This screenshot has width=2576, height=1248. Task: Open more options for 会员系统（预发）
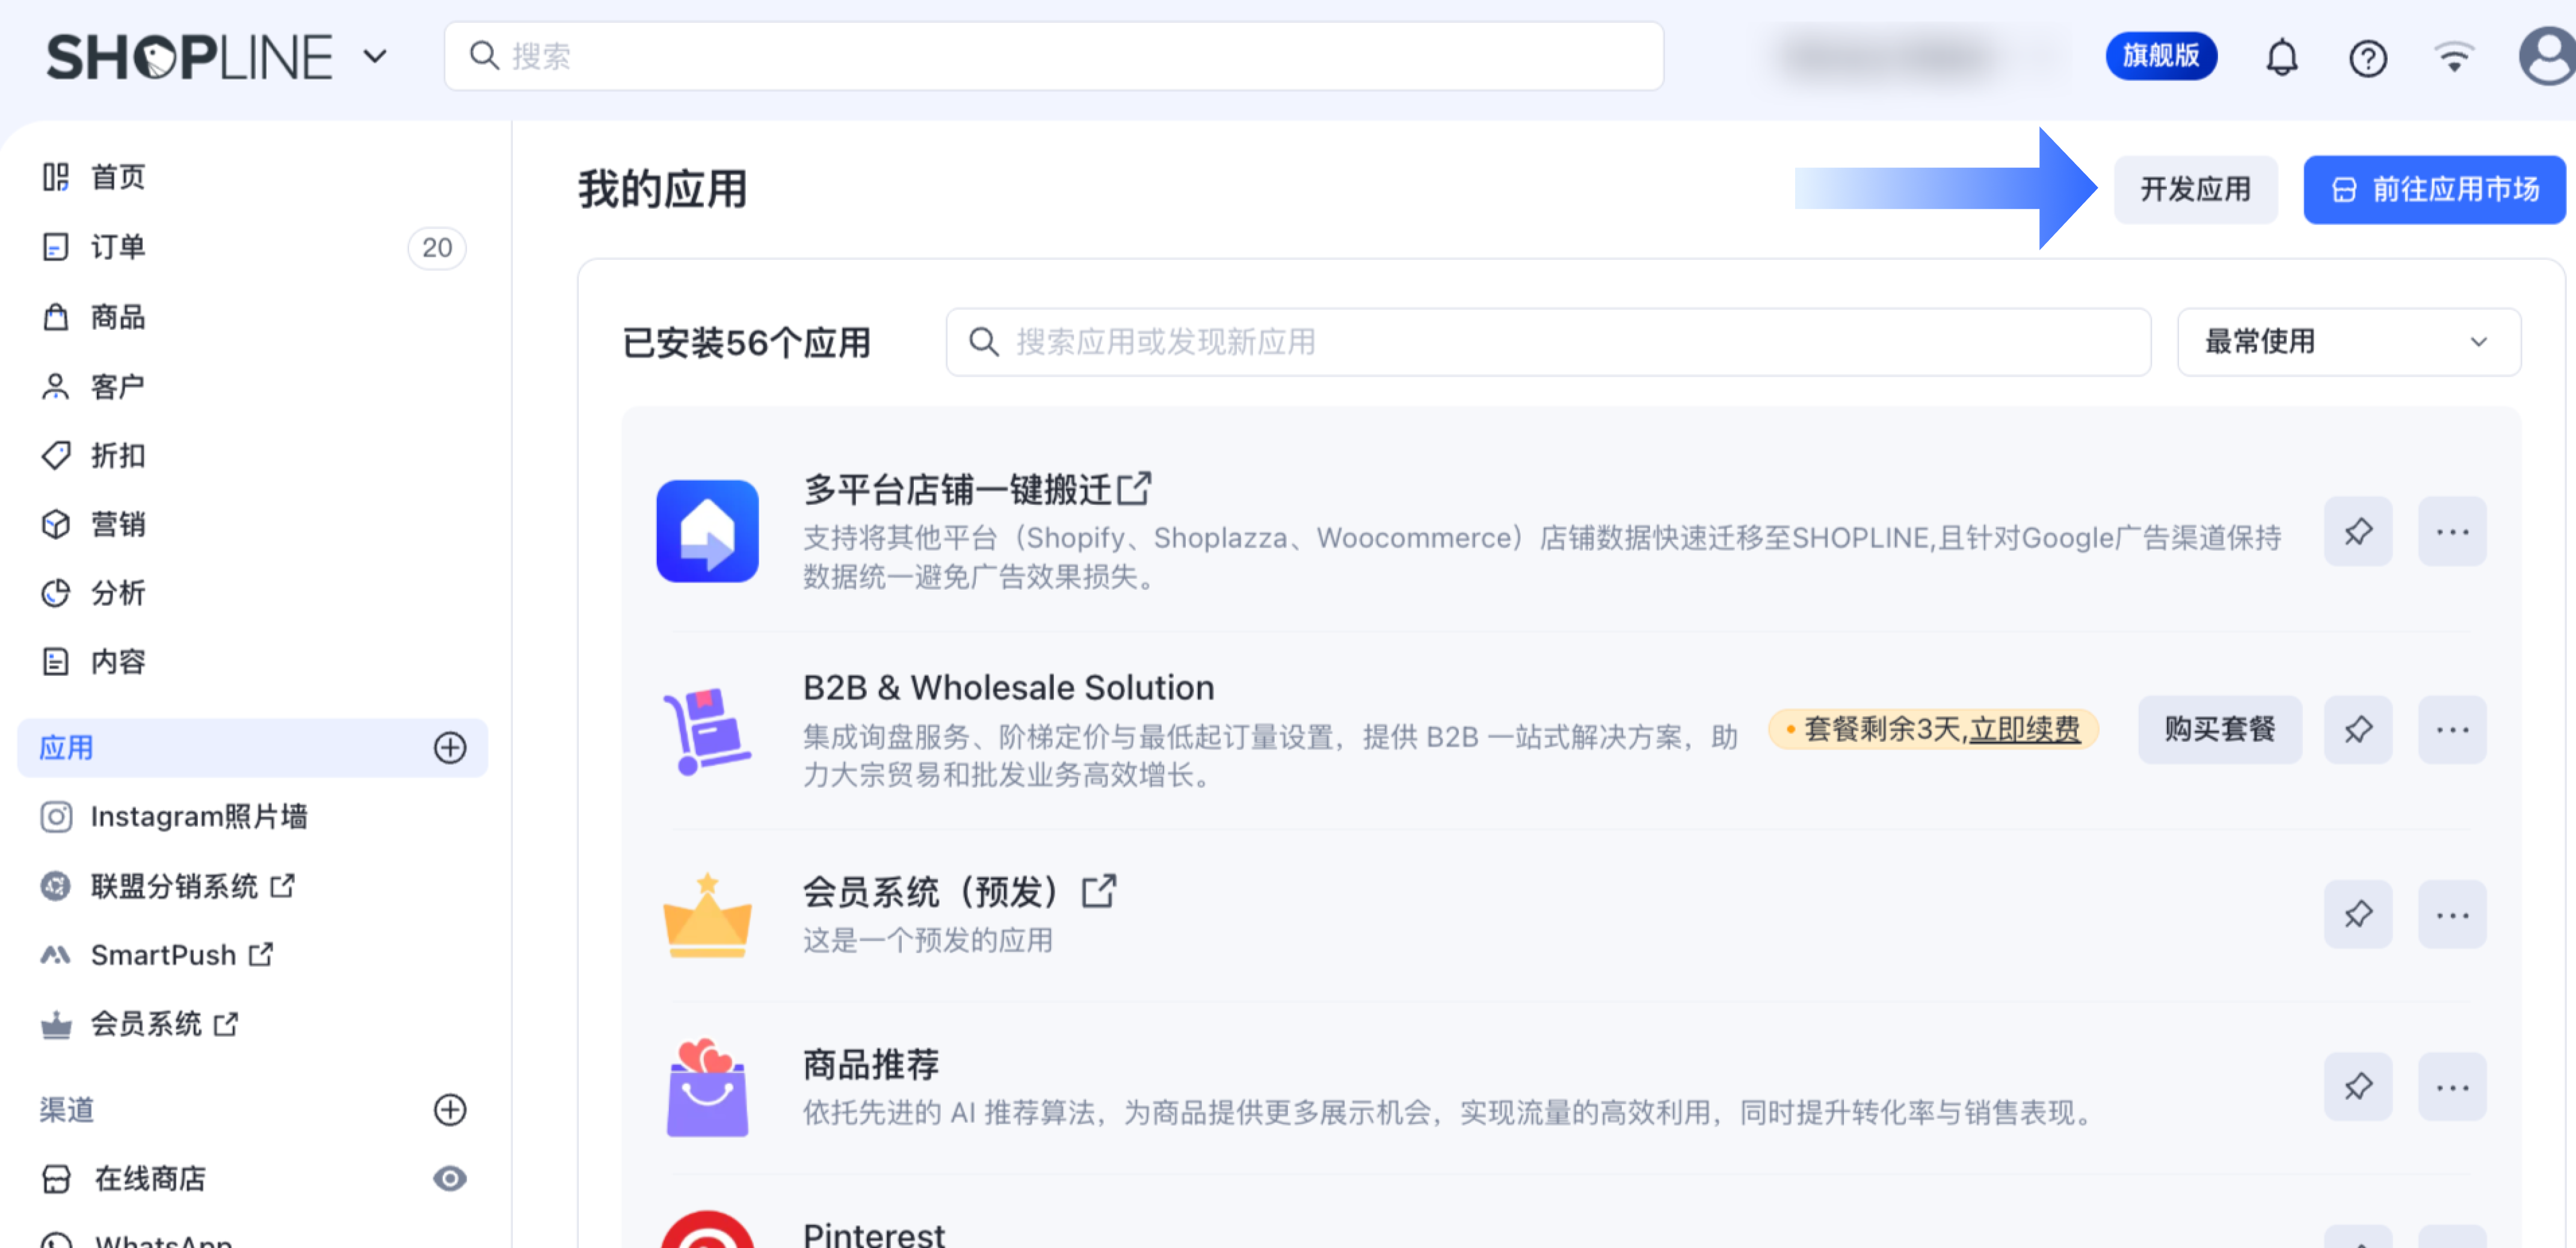click(2451, 915)
